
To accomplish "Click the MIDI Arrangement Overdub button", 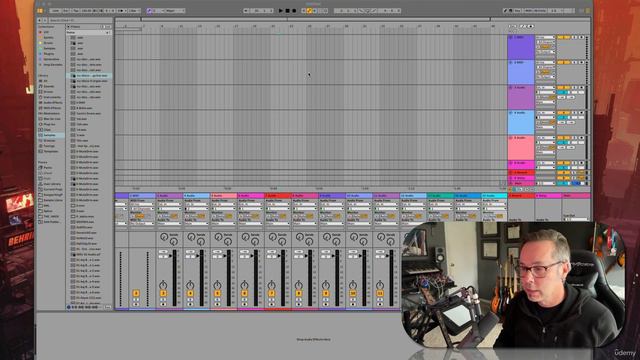I will click(x=304, y=11).
